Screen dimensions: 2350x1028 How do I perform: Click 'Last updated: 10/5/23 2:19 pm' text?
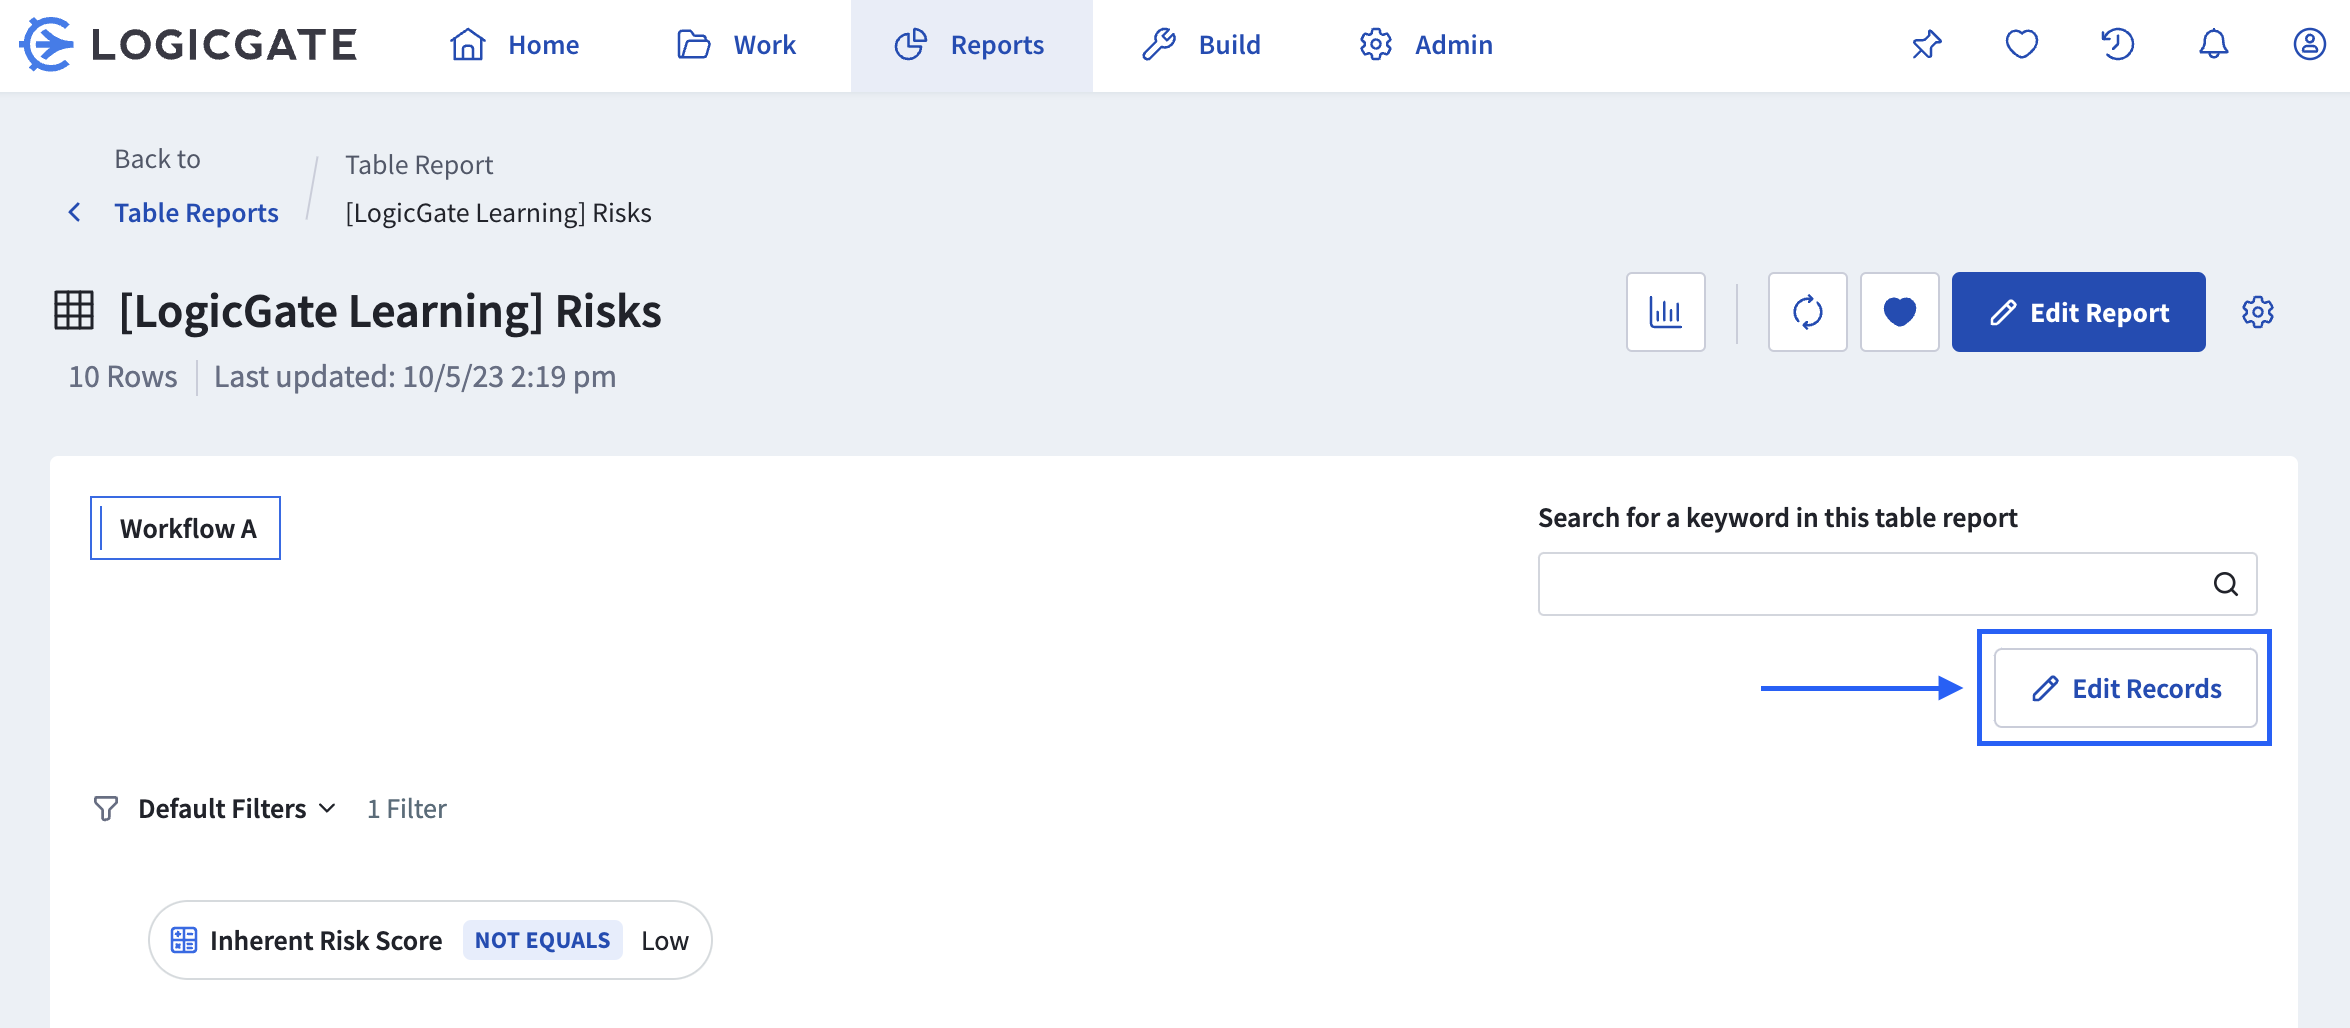pyautogui.click(x=415, y=377)
